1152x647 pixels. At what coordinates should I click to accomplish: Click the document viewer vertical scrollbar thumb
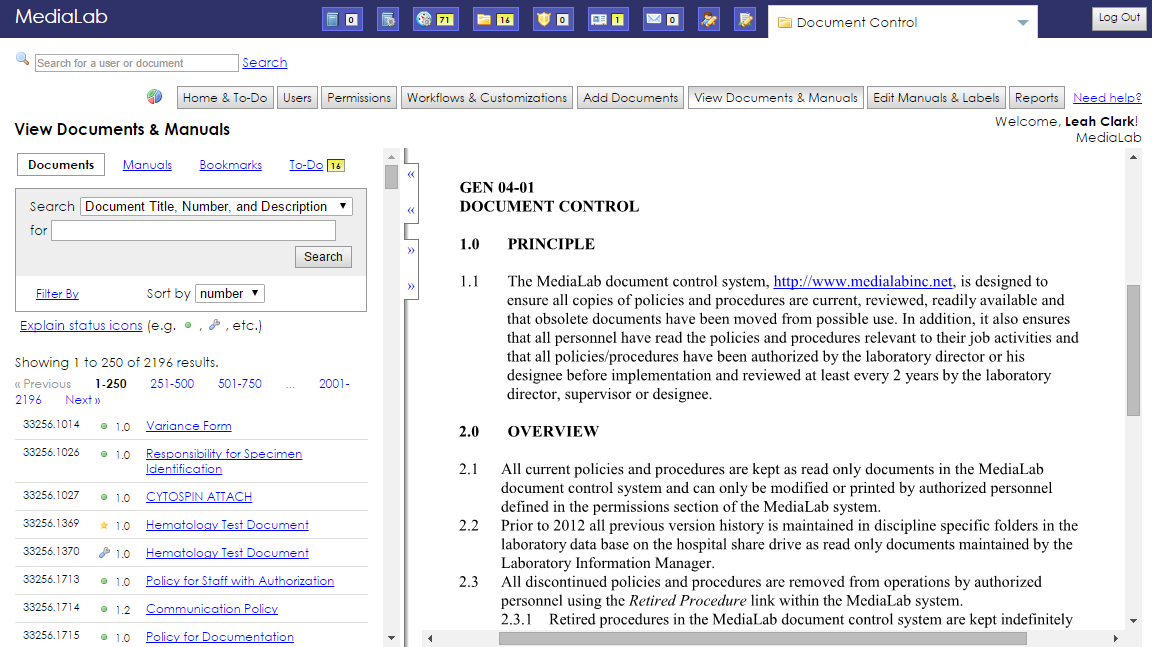(x=1133, y=350)
